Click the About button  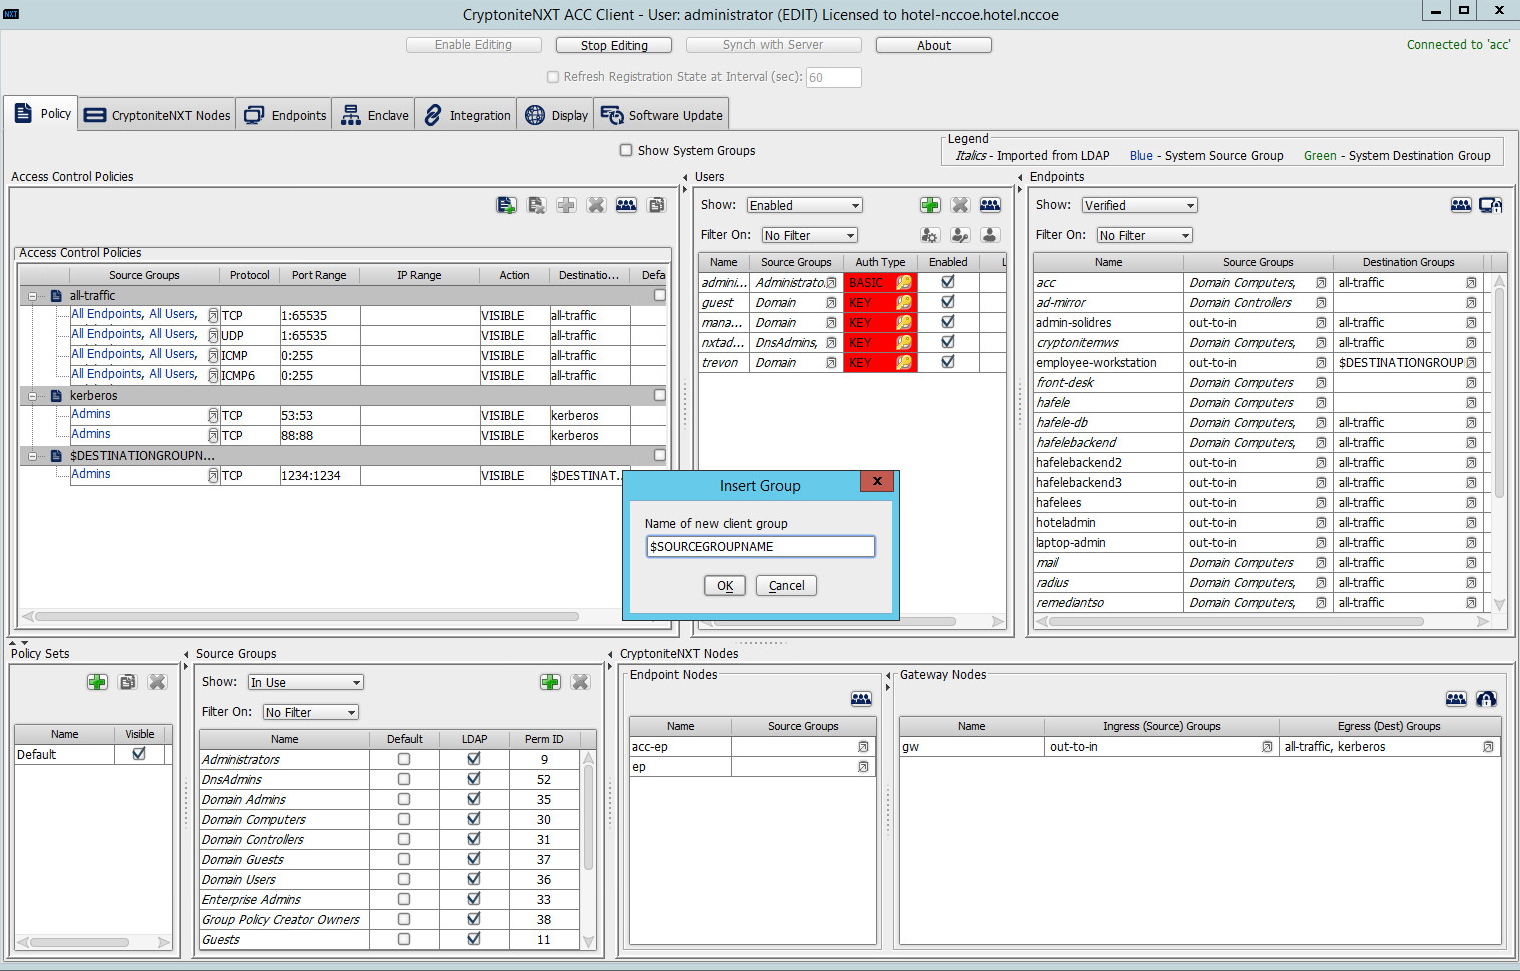[x=934, y=45]
